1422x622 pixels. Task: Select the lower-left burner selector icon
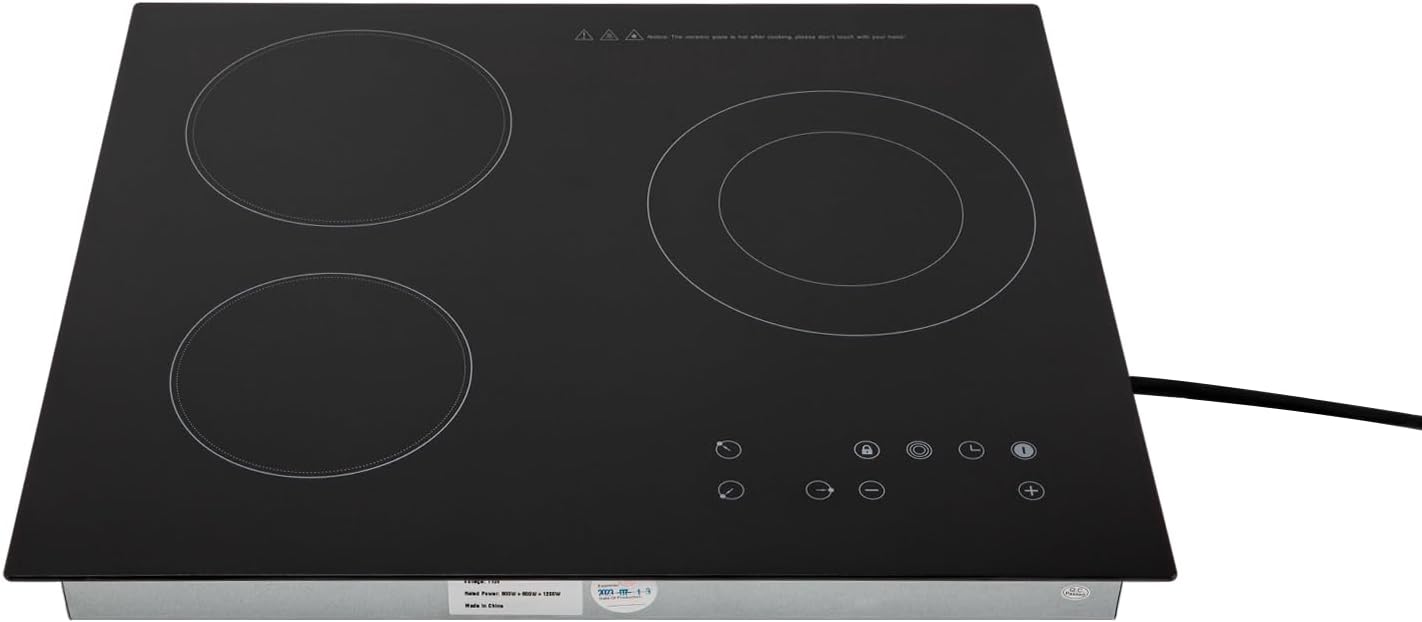tap(731, 490)
